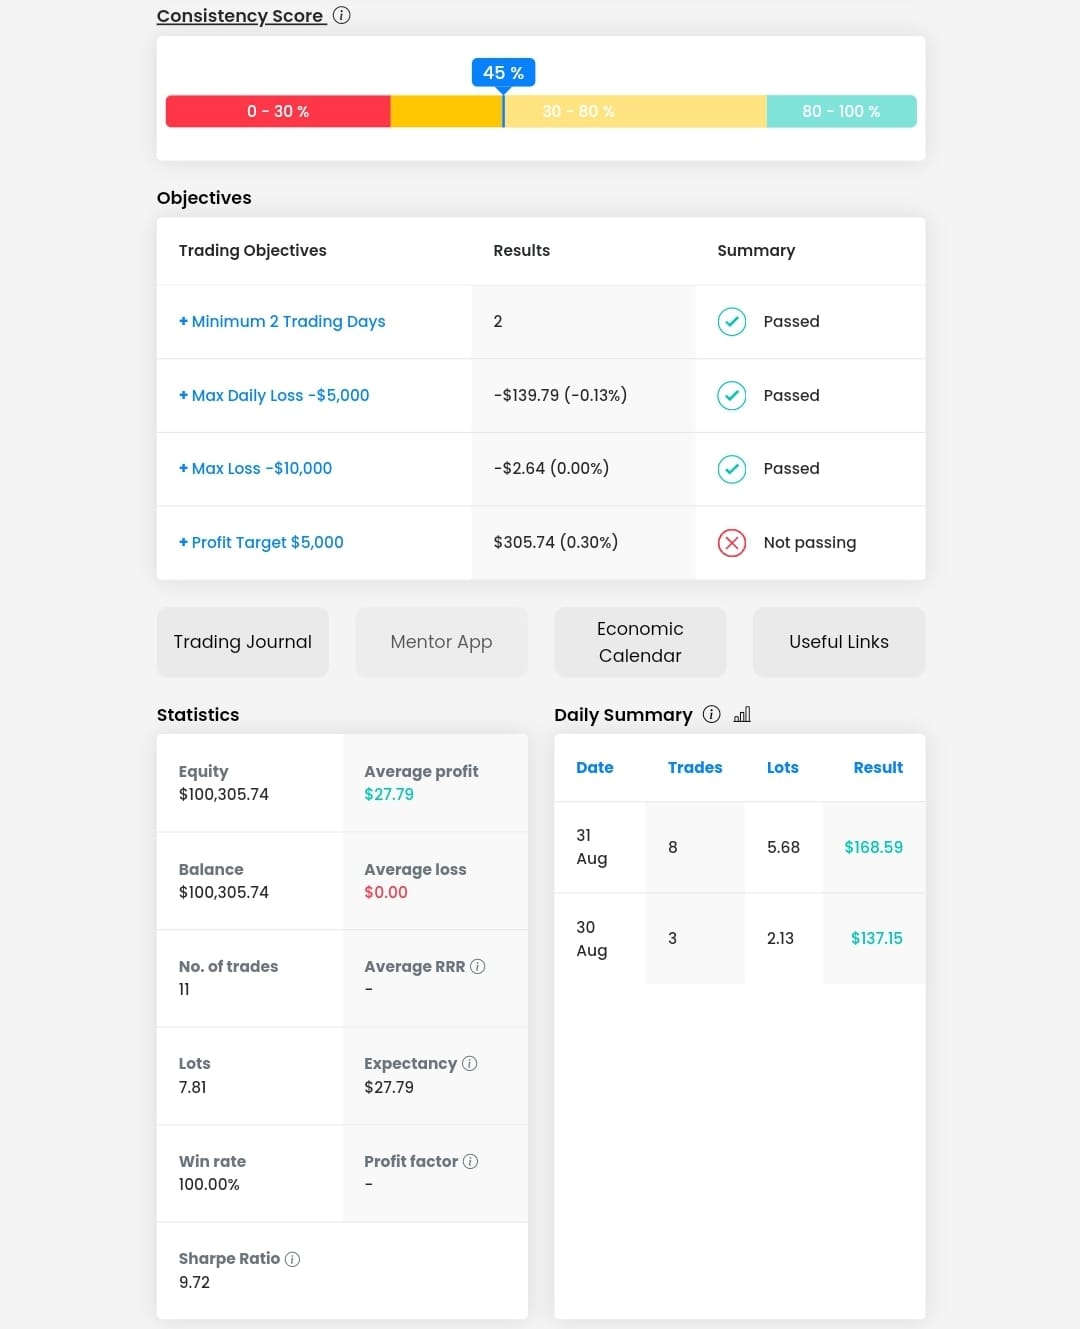The width and height of the screenshot is (1080, 1329).
Task: Click the $305.74 (0.30%) profit result
Action: coord(556,542)
